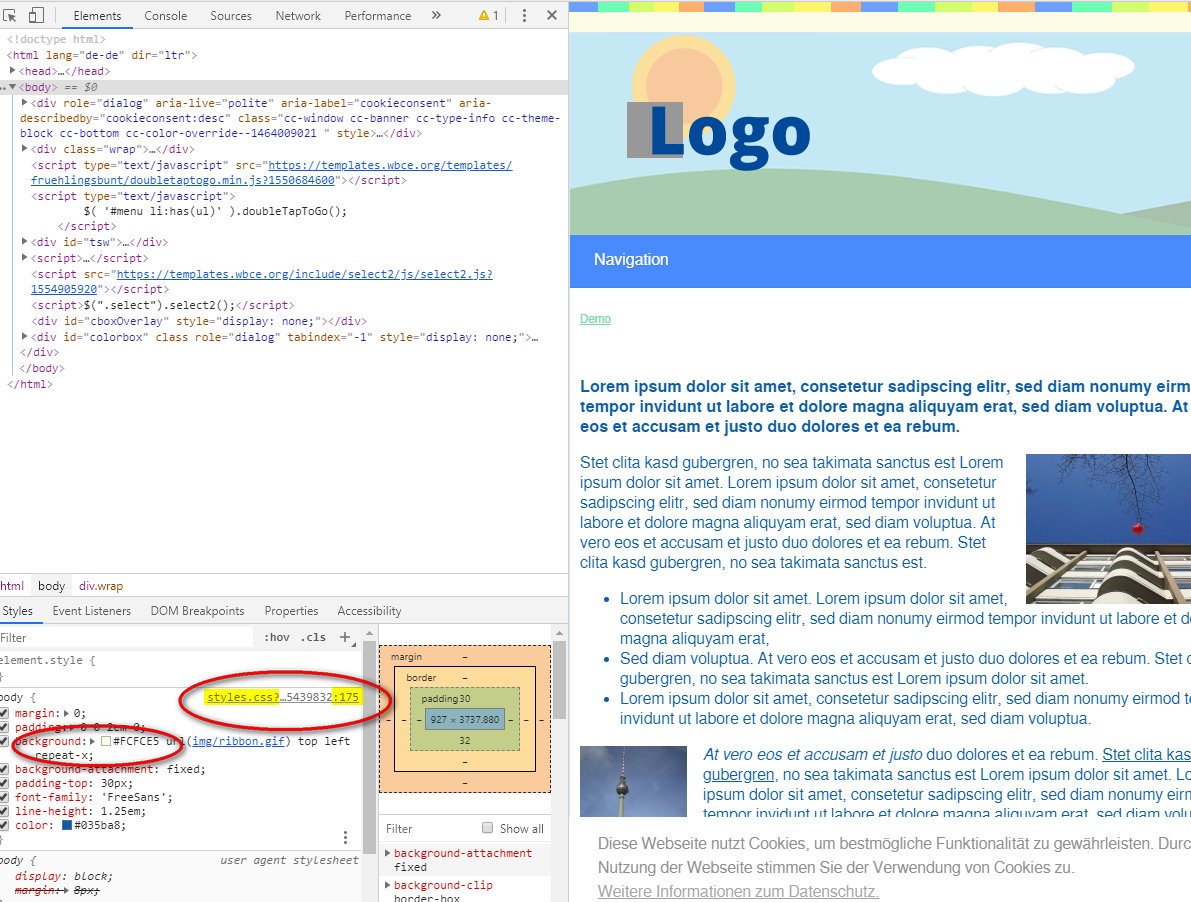Close the DevTools panel
The width and height of the screenshot is (1191, 902).
click(552, 15)
